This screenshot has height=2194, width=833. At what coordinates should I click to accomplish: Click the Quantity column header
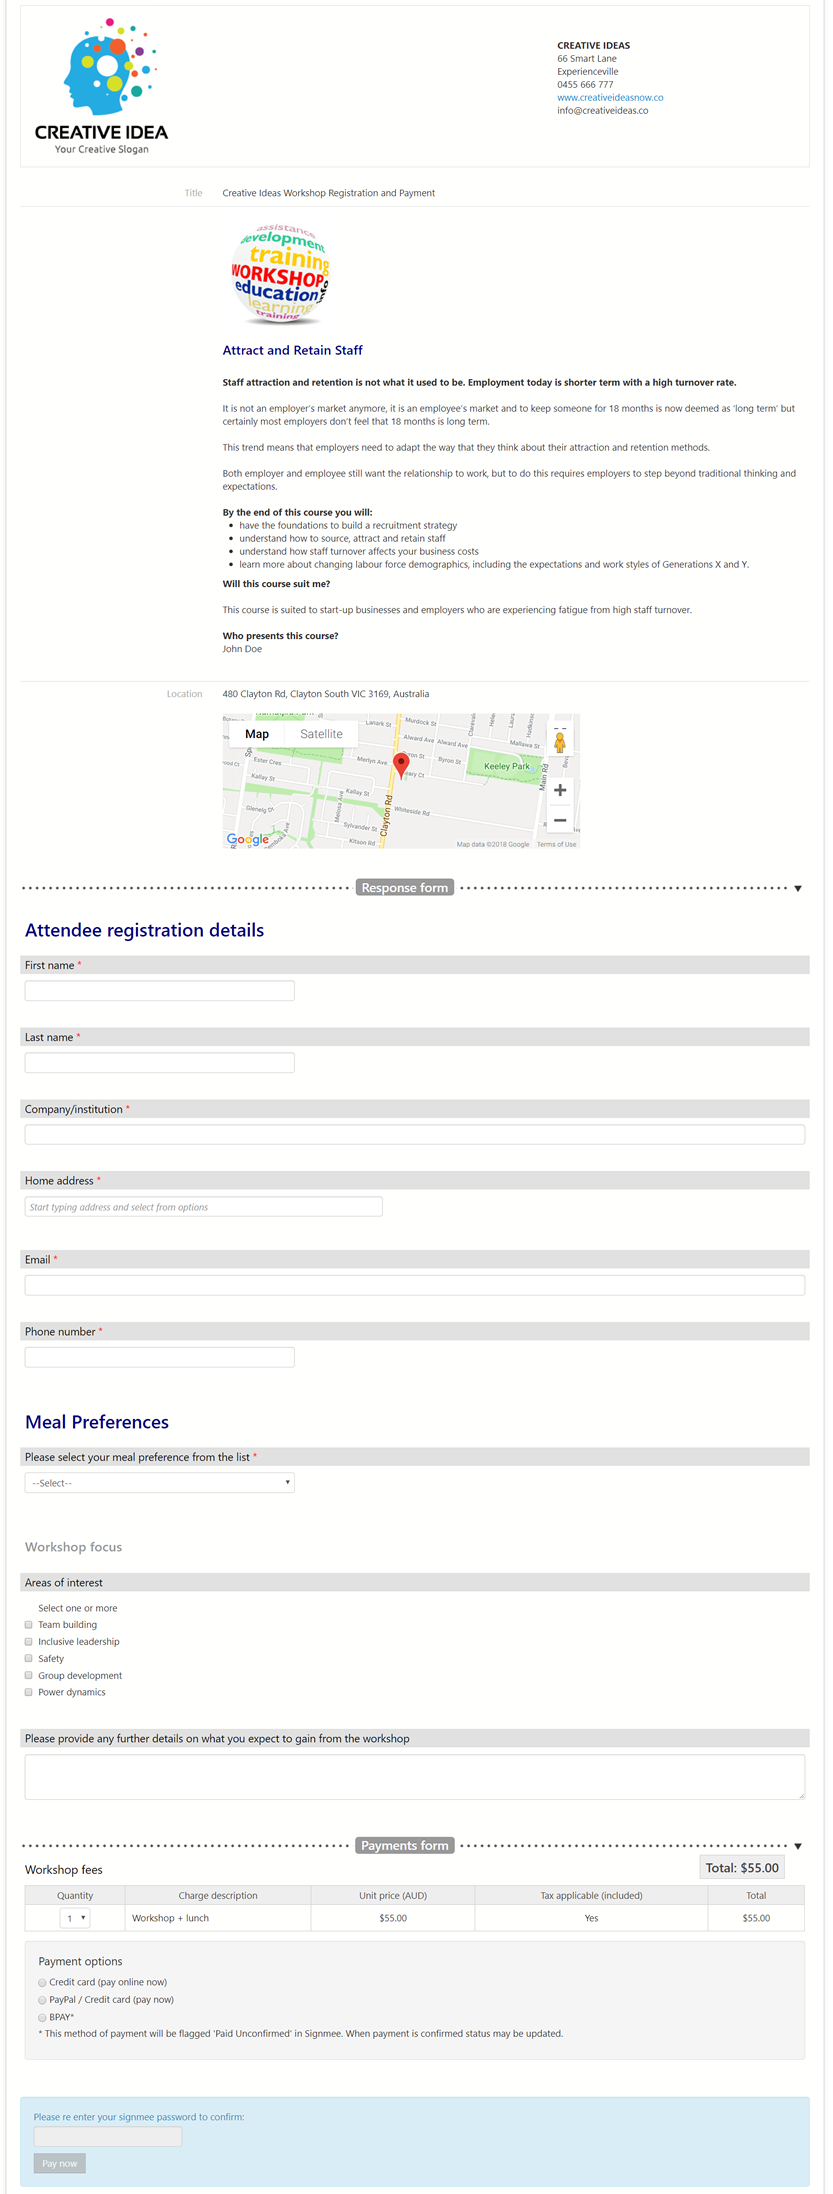click(75, 1895)
